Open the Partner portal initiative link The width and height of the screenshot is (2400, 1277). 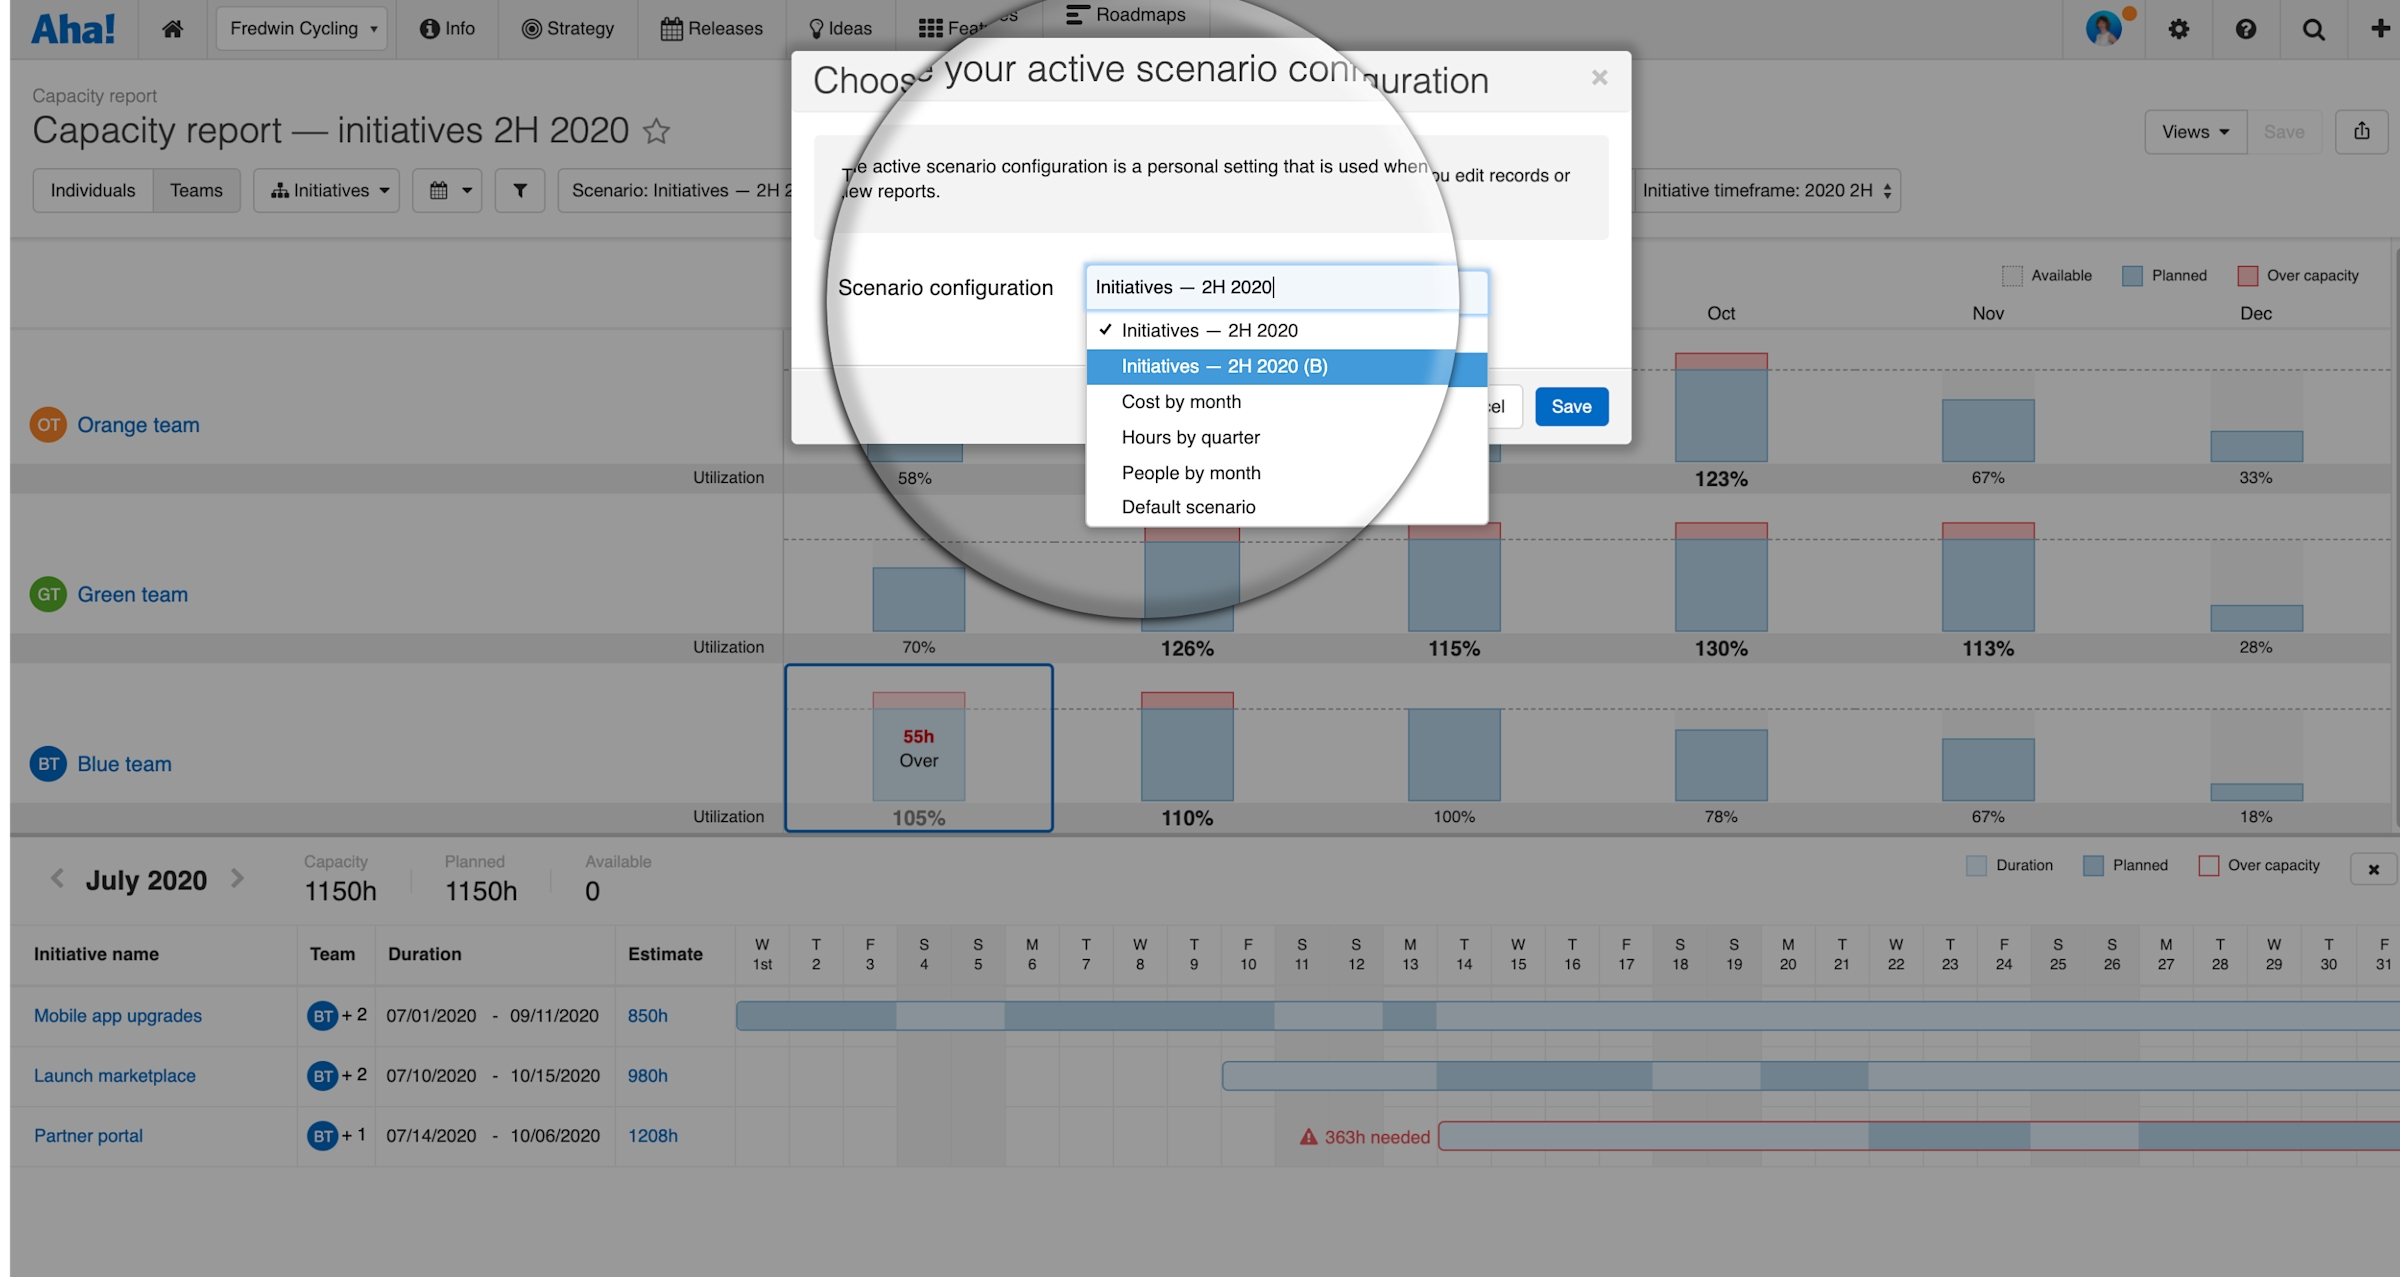88,1135
